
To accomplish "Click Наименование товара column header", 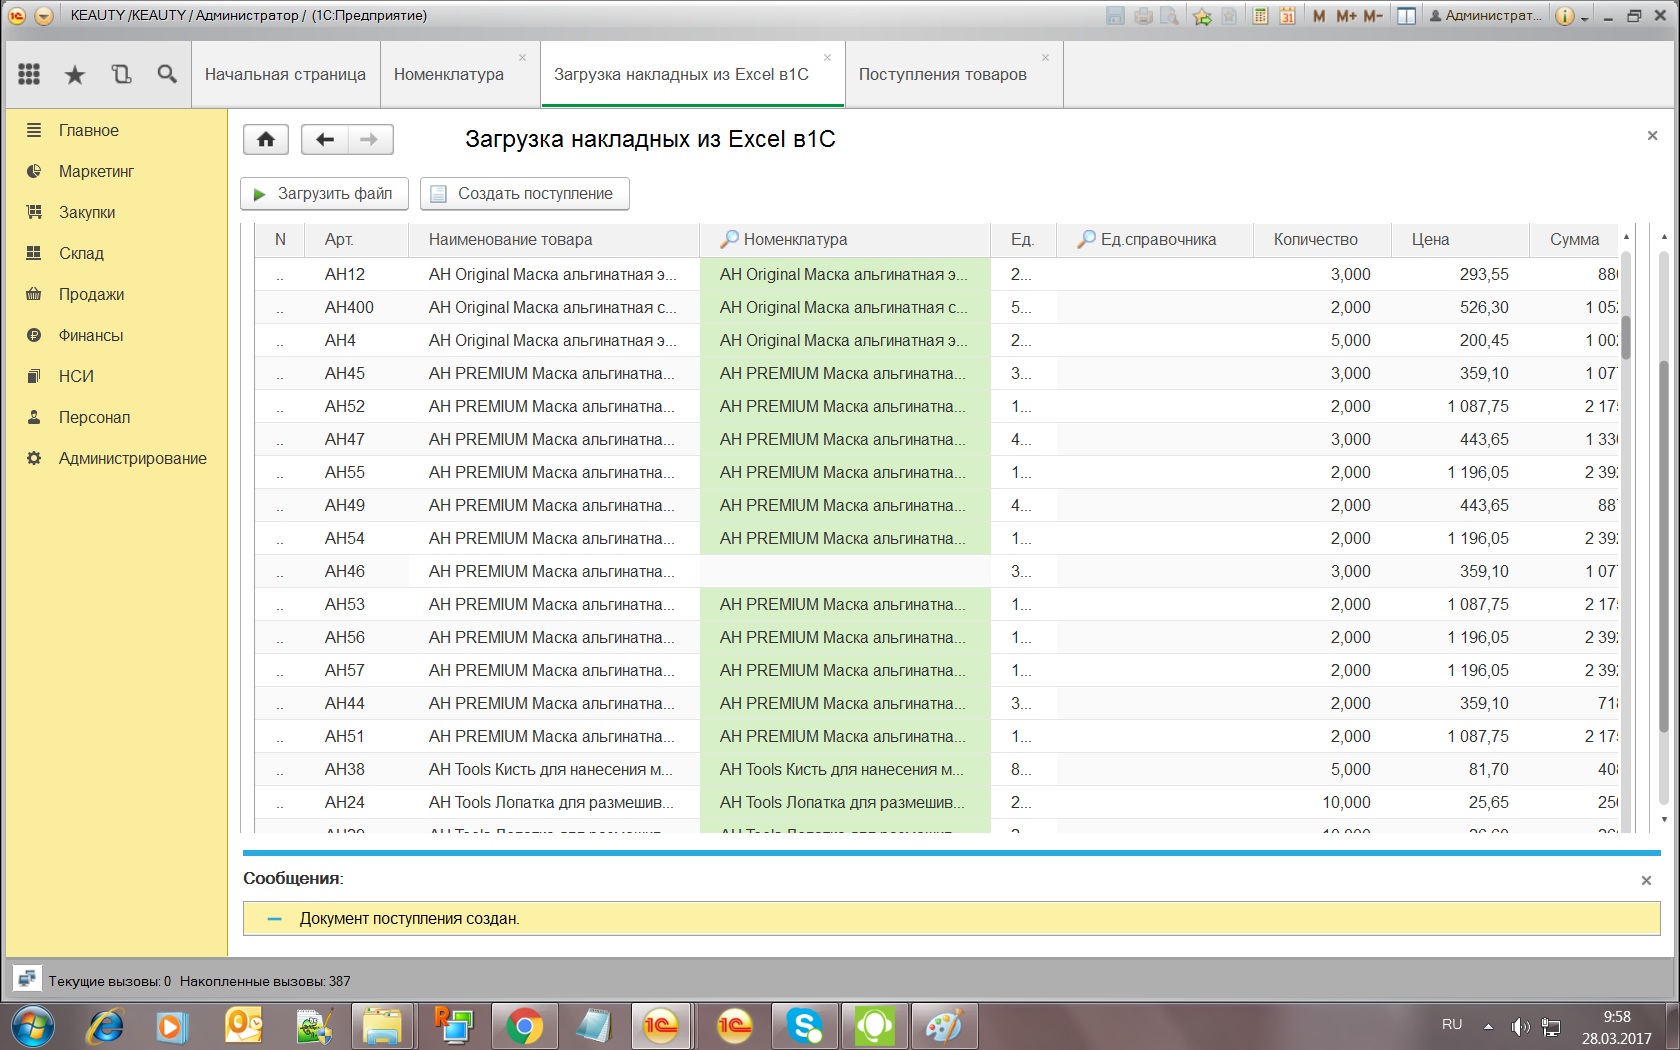I will pos(554,239).
